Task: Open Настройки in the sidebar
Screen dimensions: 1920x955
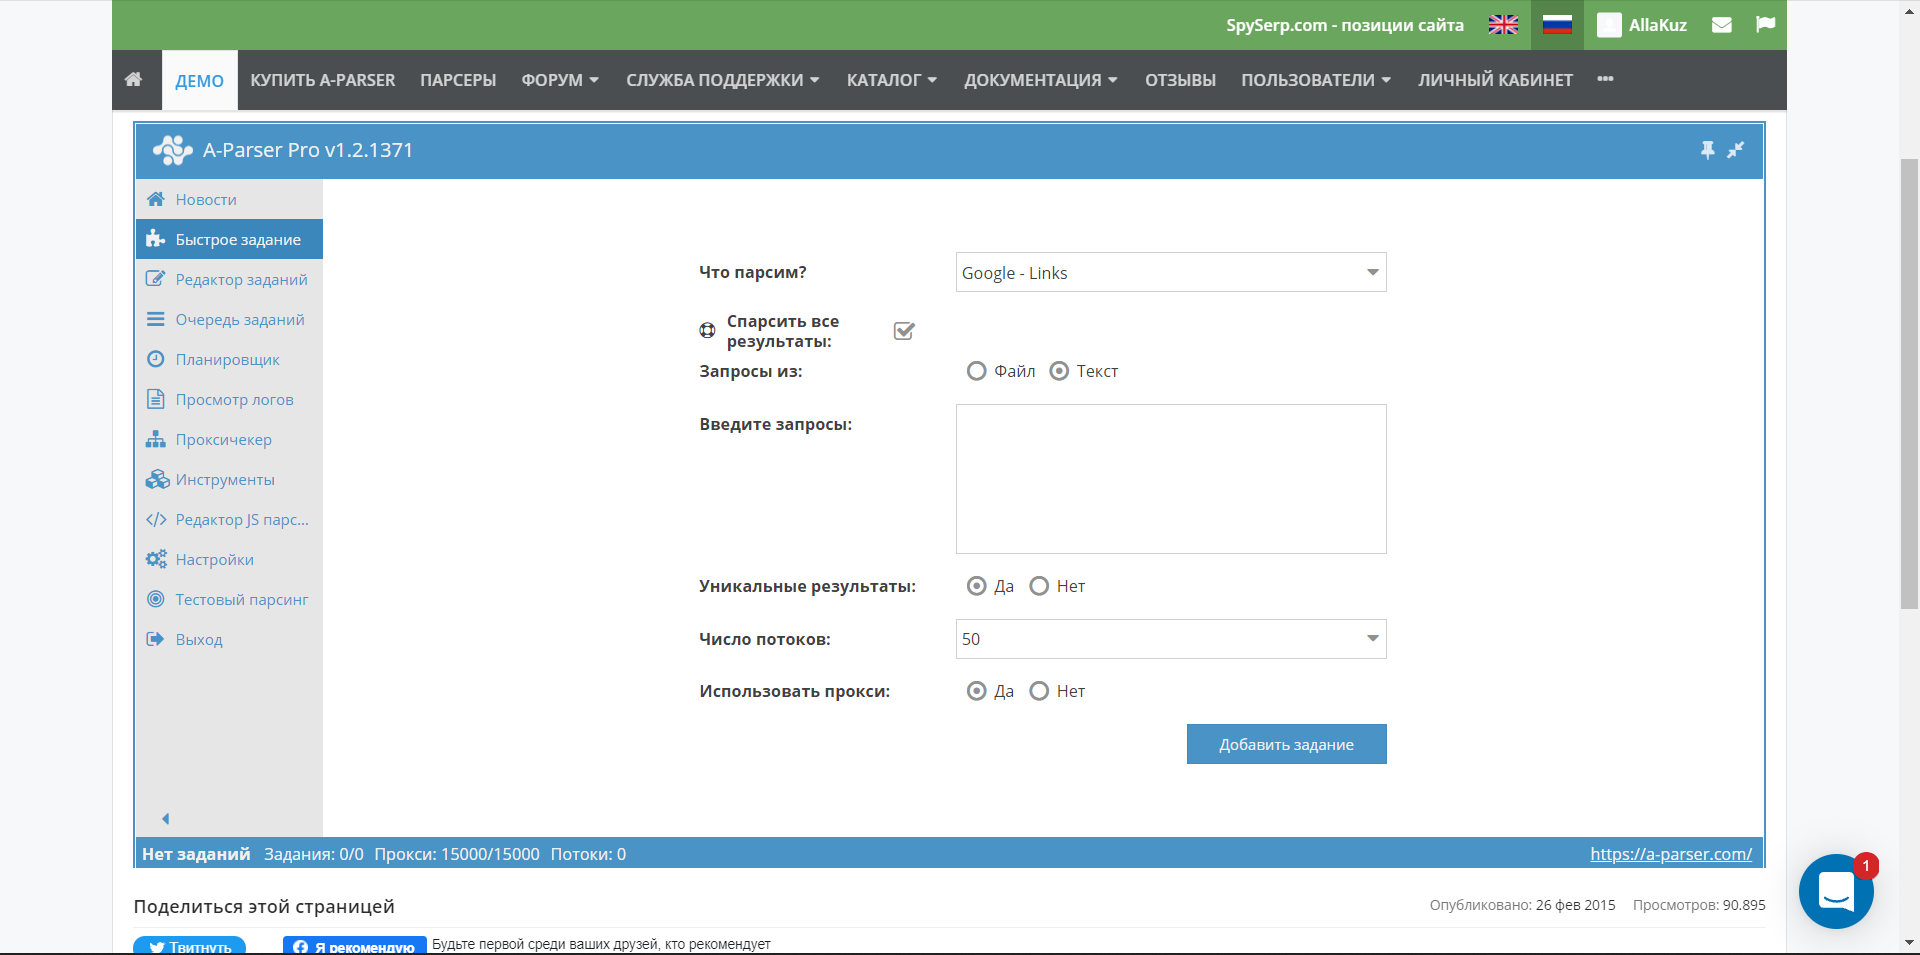Action: (x=229, y=559)
